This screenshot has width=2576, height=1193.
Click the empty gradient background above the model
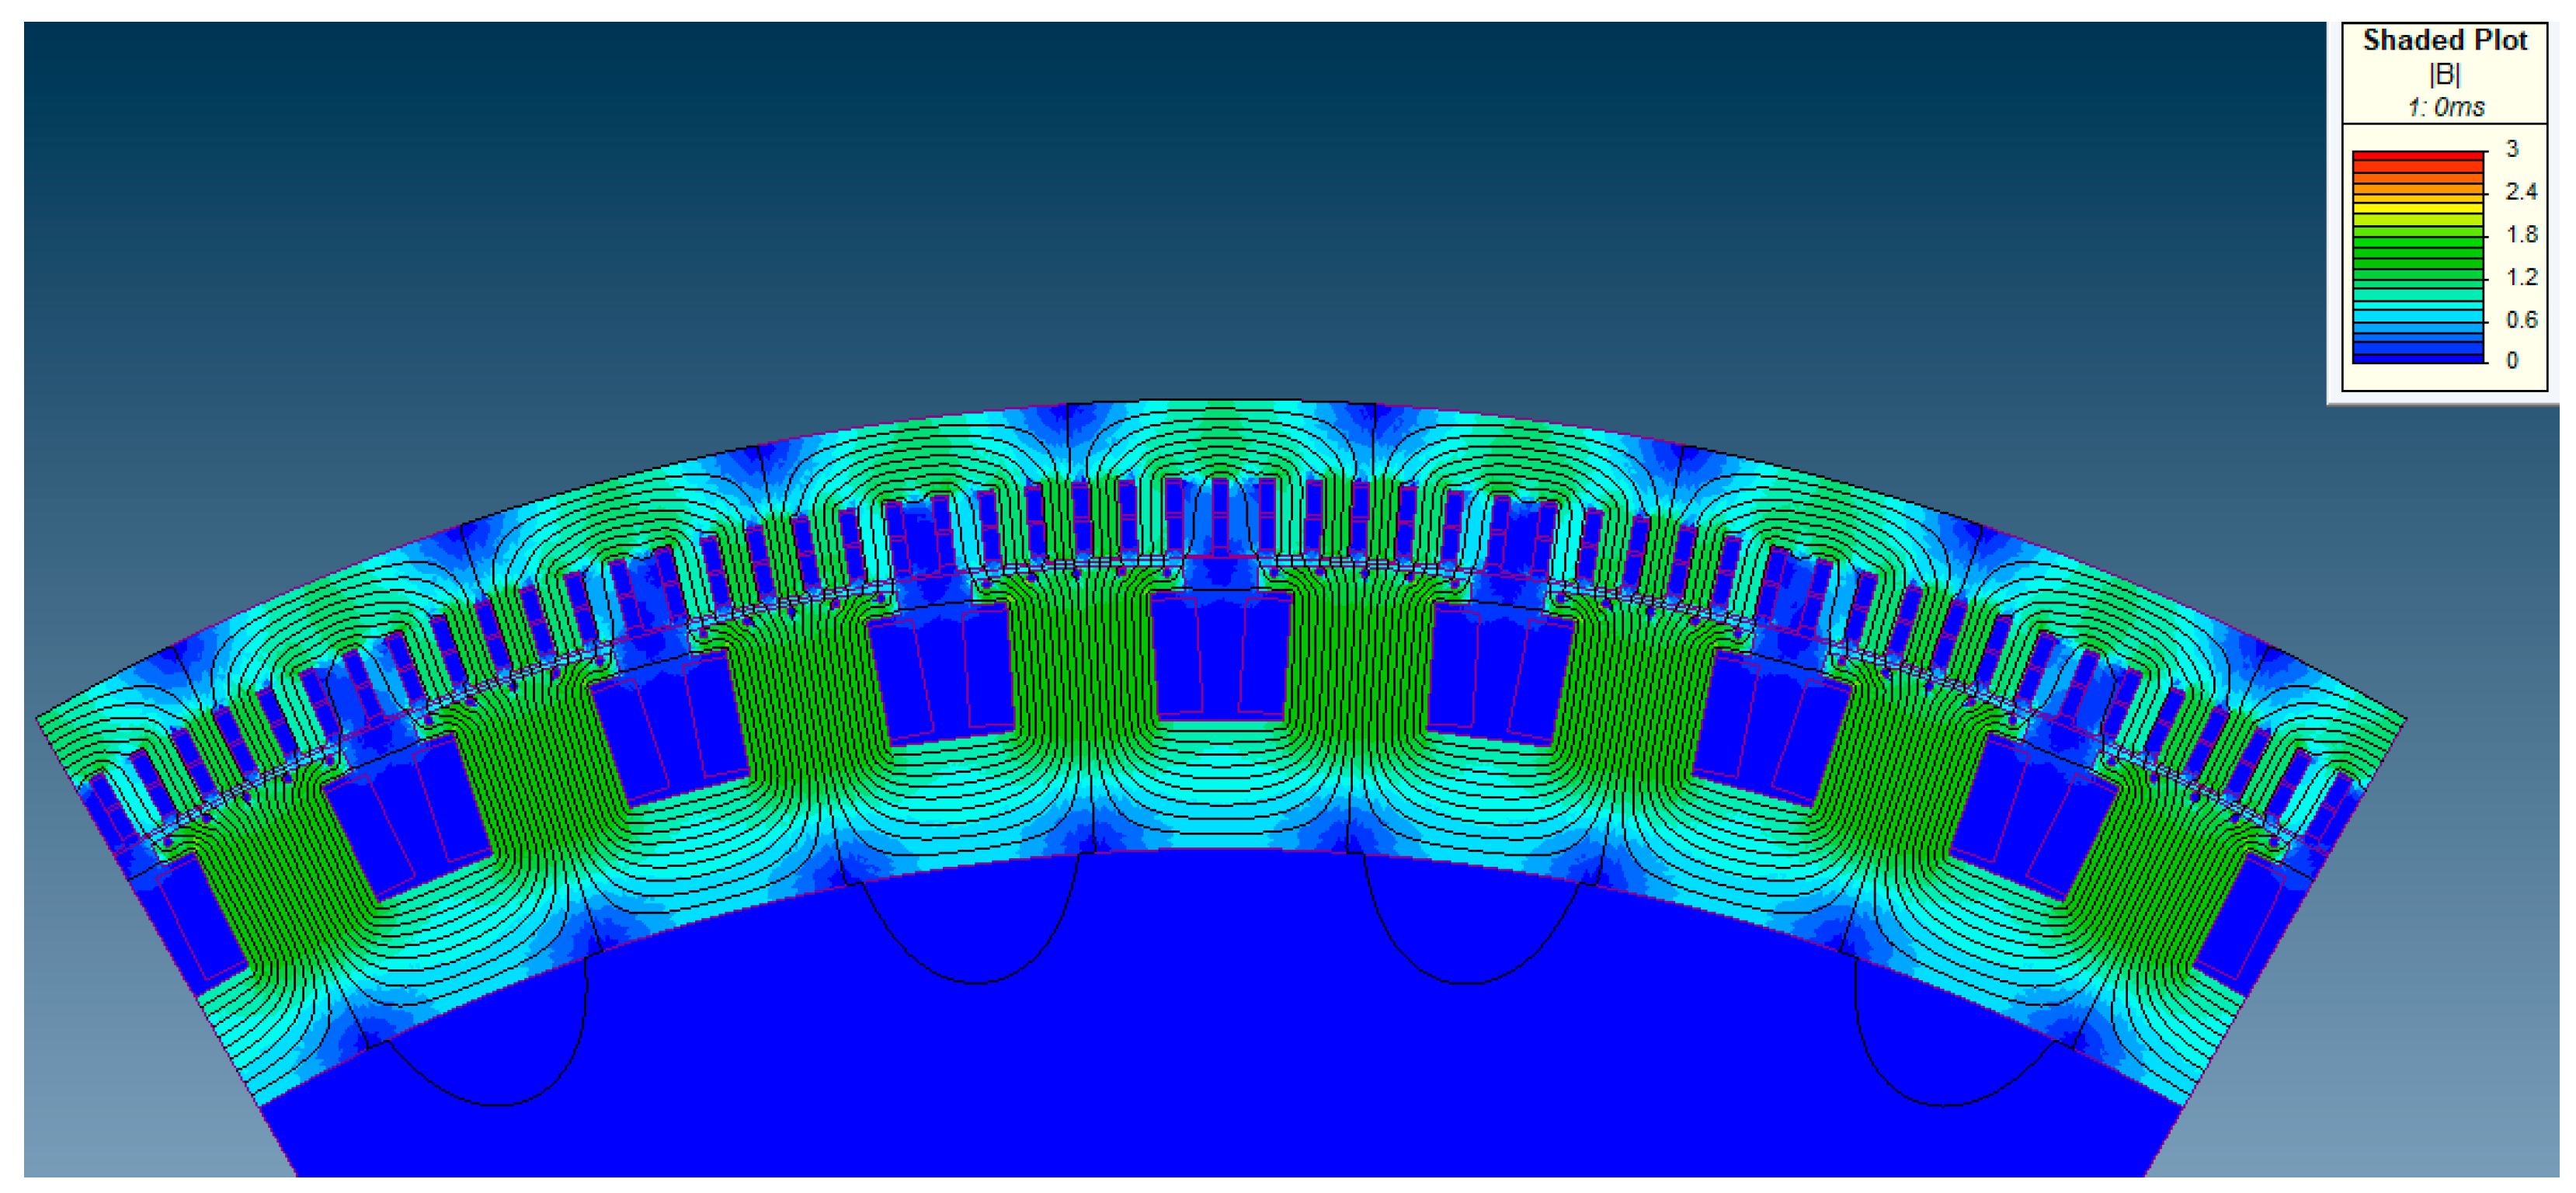click(1200, 200)
